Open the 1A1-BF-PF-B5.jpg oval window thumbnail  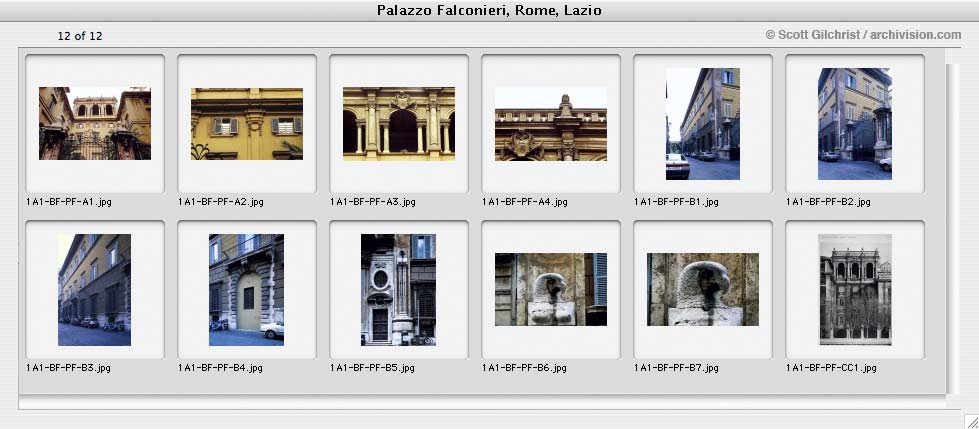click(x=398, y=290)
